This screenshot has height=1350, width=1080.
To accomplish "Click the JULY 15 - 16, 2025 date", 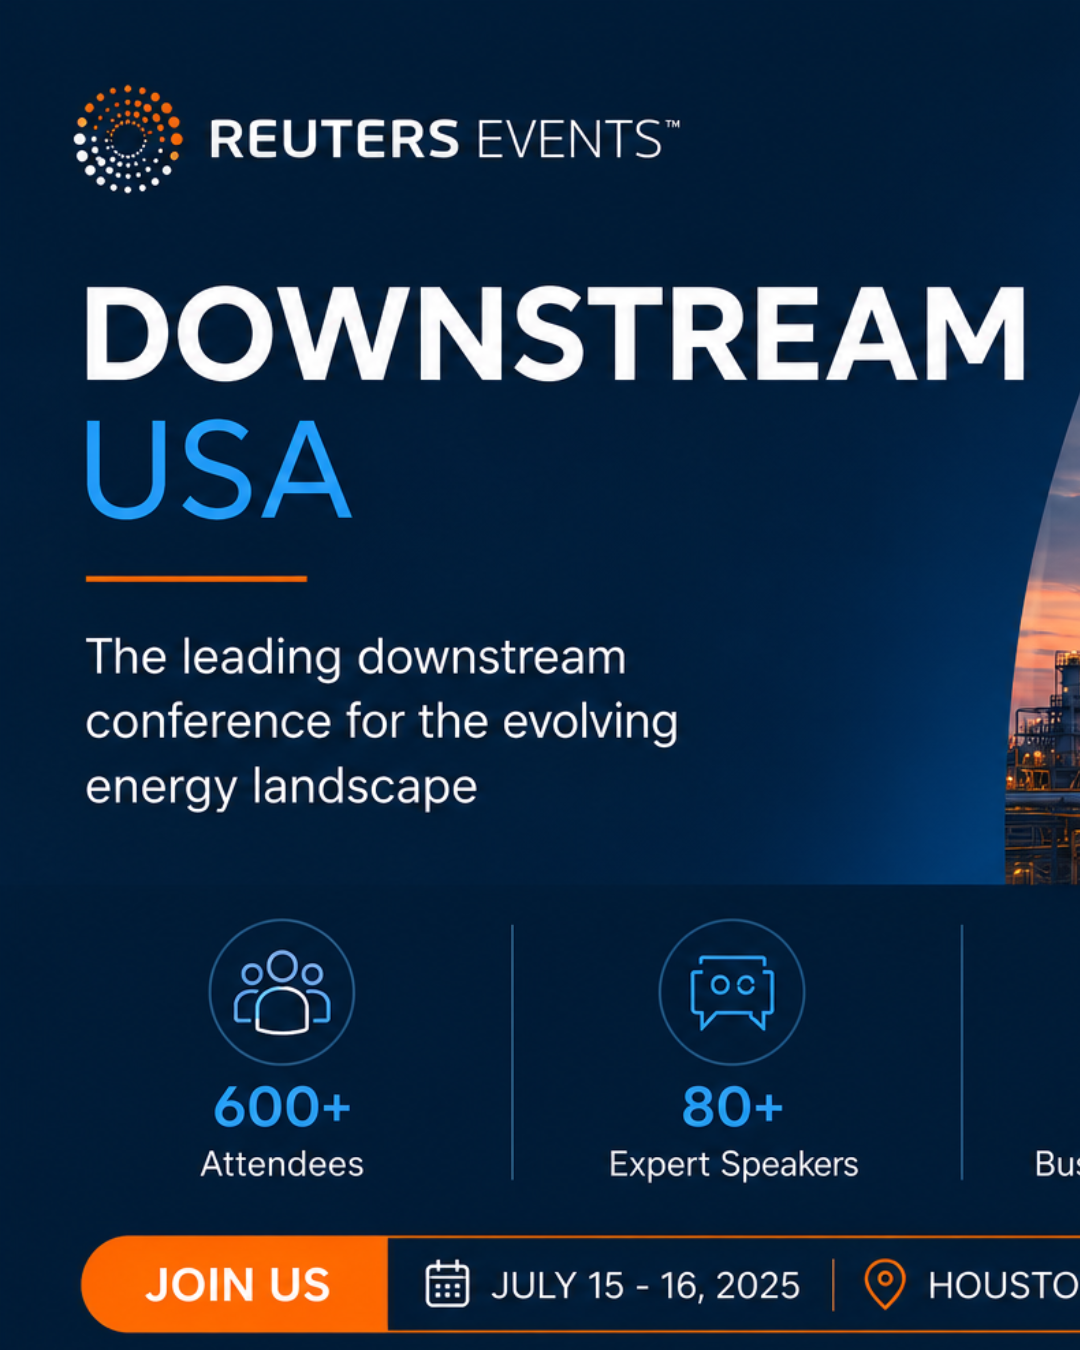I will 645,1285.
